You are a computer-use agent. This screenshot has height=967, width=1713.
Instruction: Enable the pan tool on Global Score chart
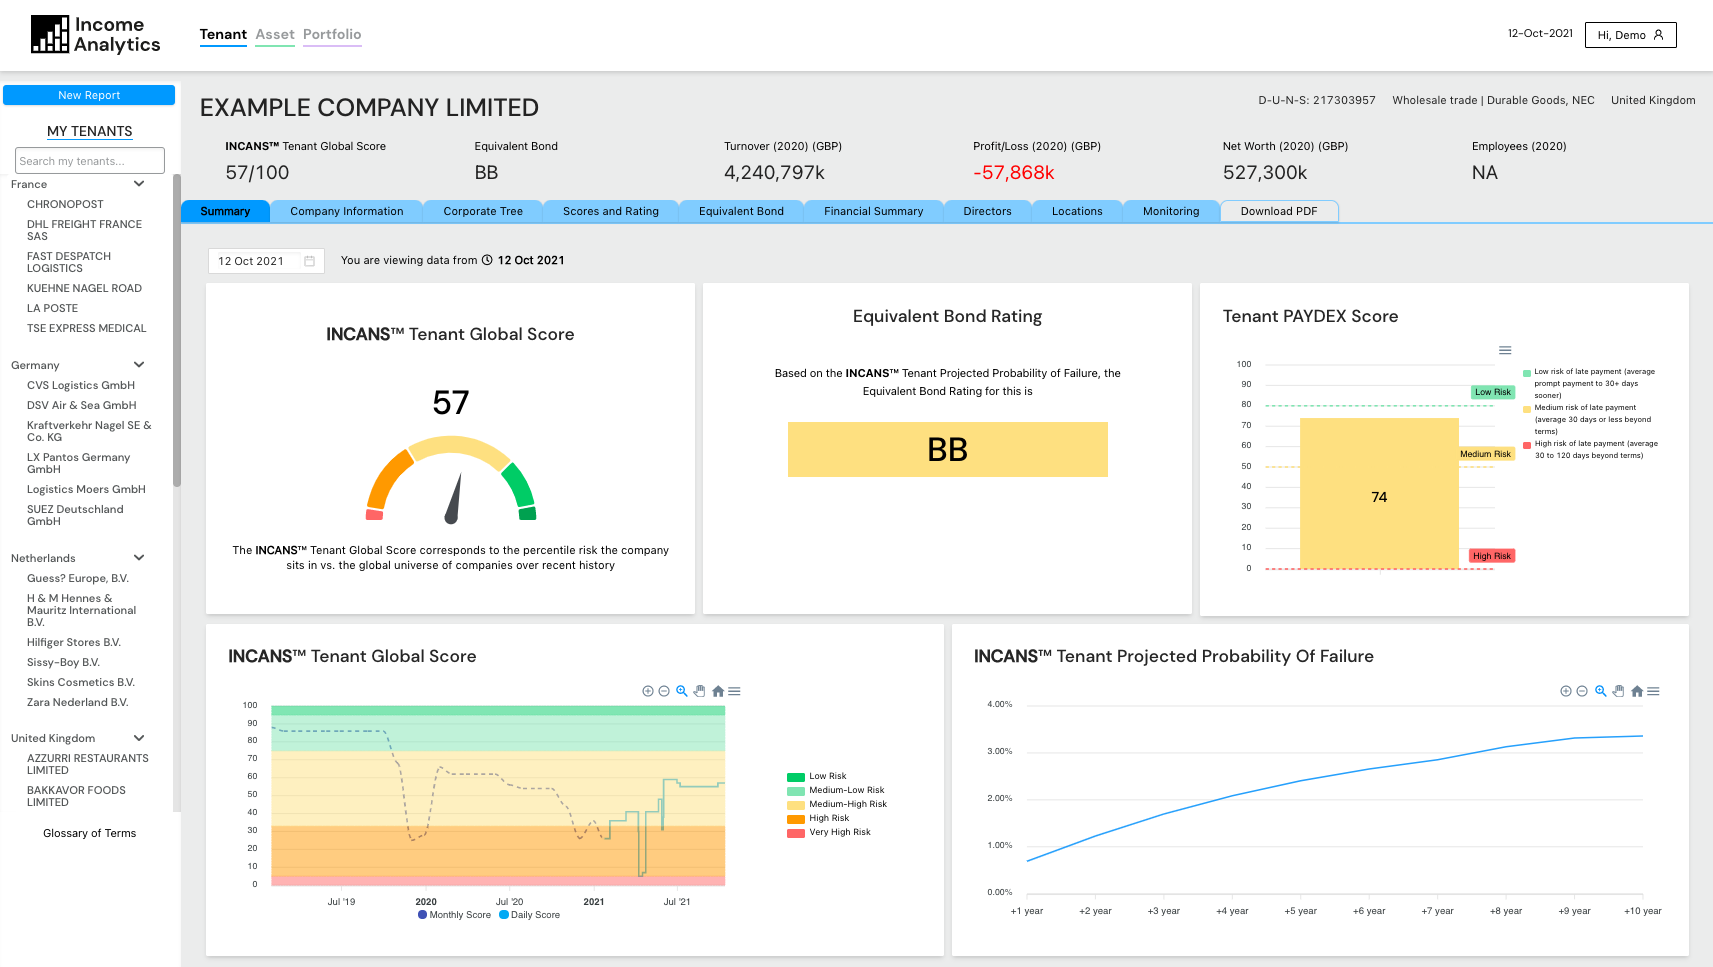tap(700, 691)
